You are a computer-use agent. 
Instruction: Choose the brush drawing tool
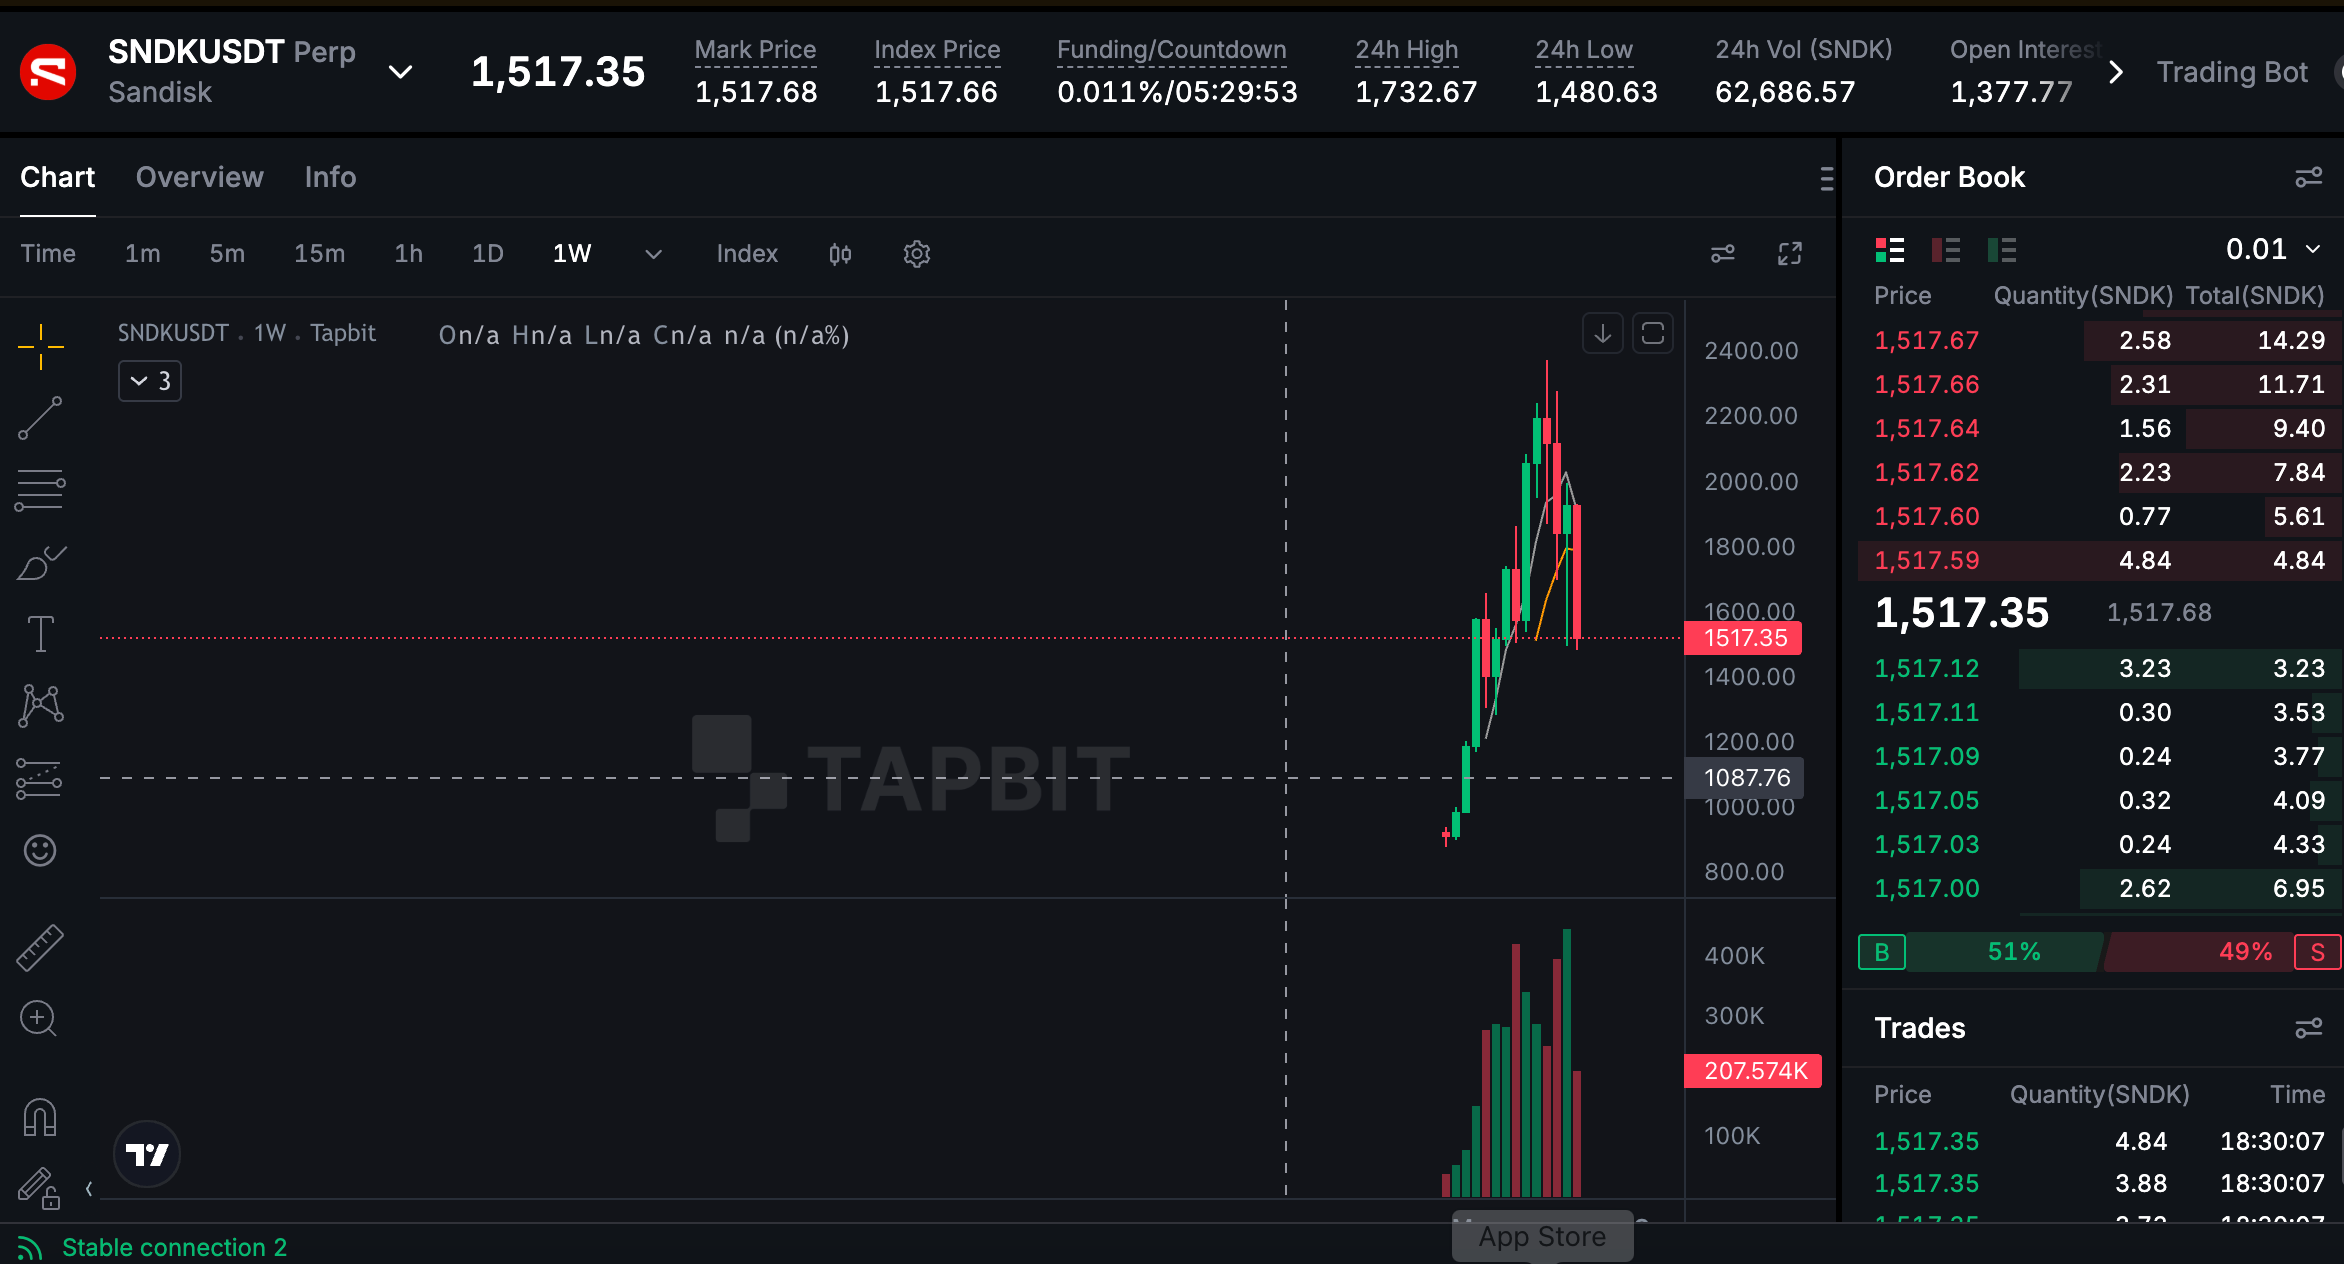[x=40, y=563]
